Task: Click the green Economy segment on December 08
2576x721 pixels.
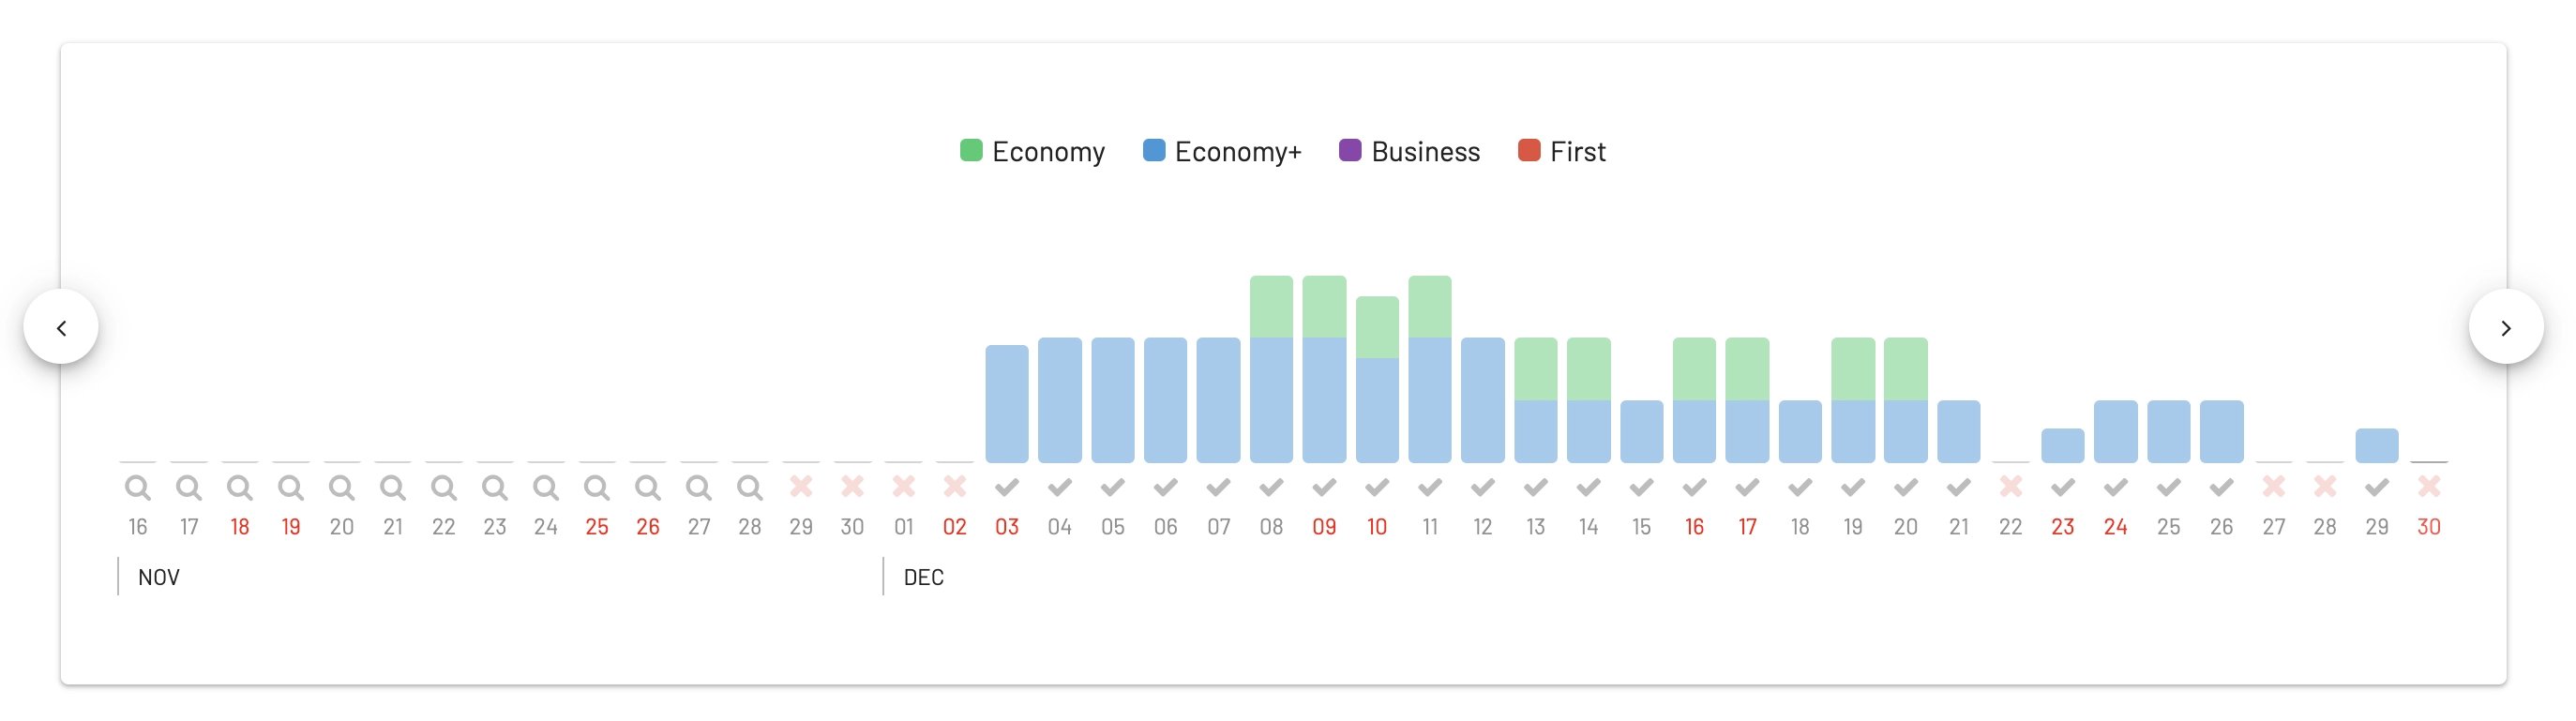Action: coord(1271,307)
